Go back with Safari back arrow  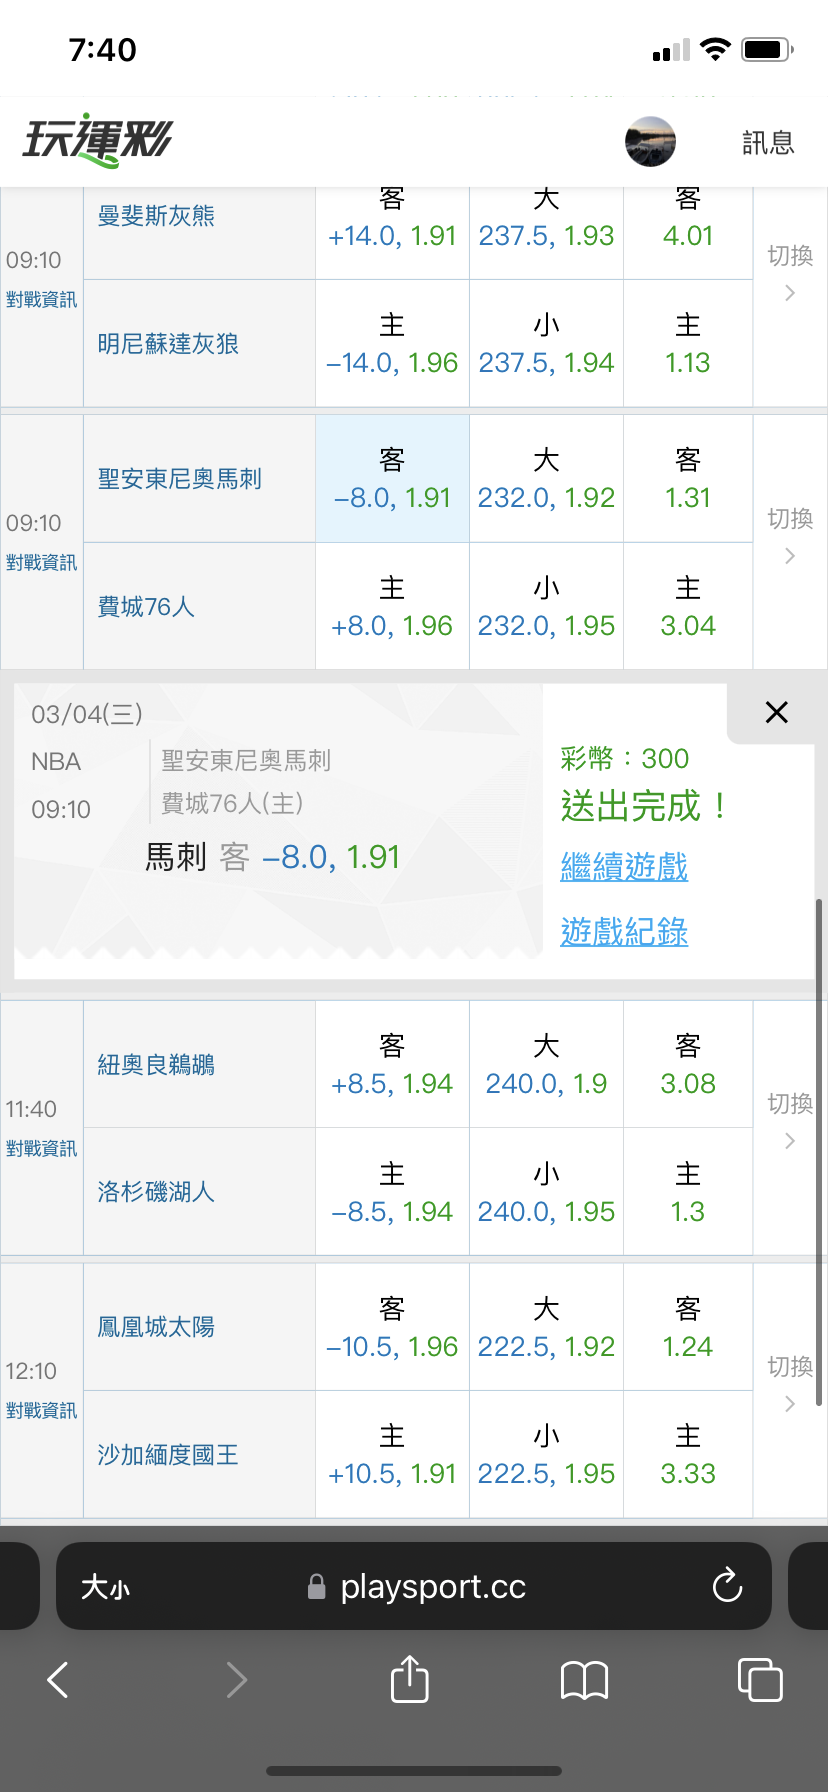(58, 1680)
